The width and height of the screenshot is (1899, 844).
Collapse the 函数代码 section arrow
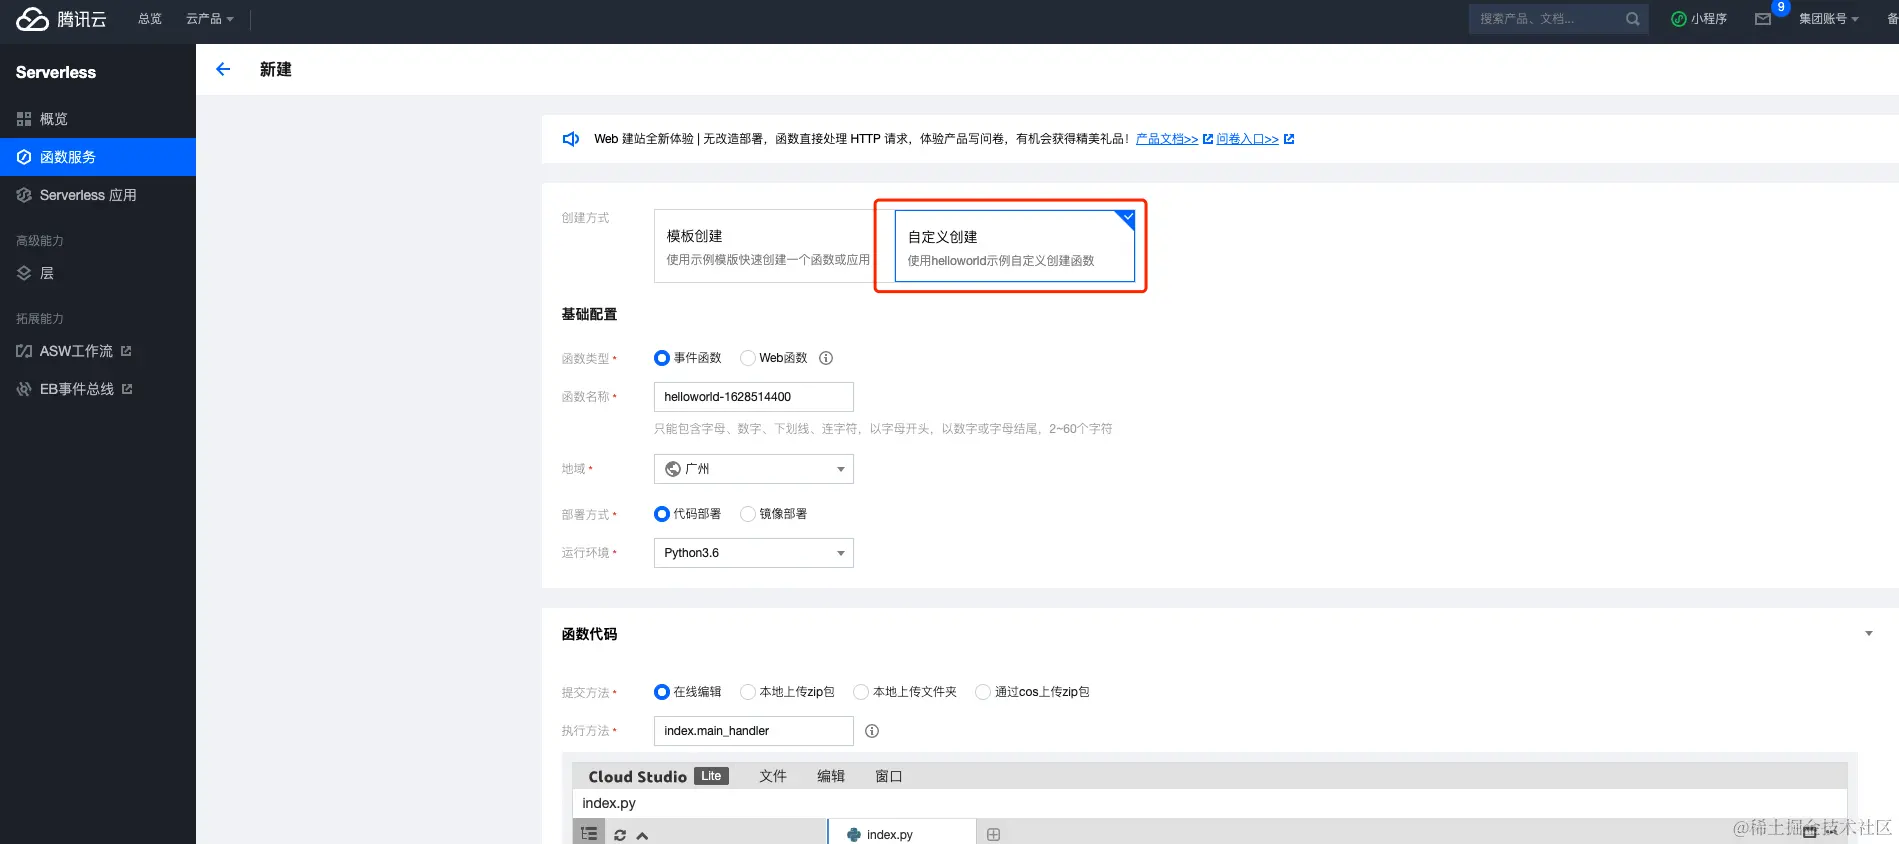pyautogui.click(x=1868, y=634)
